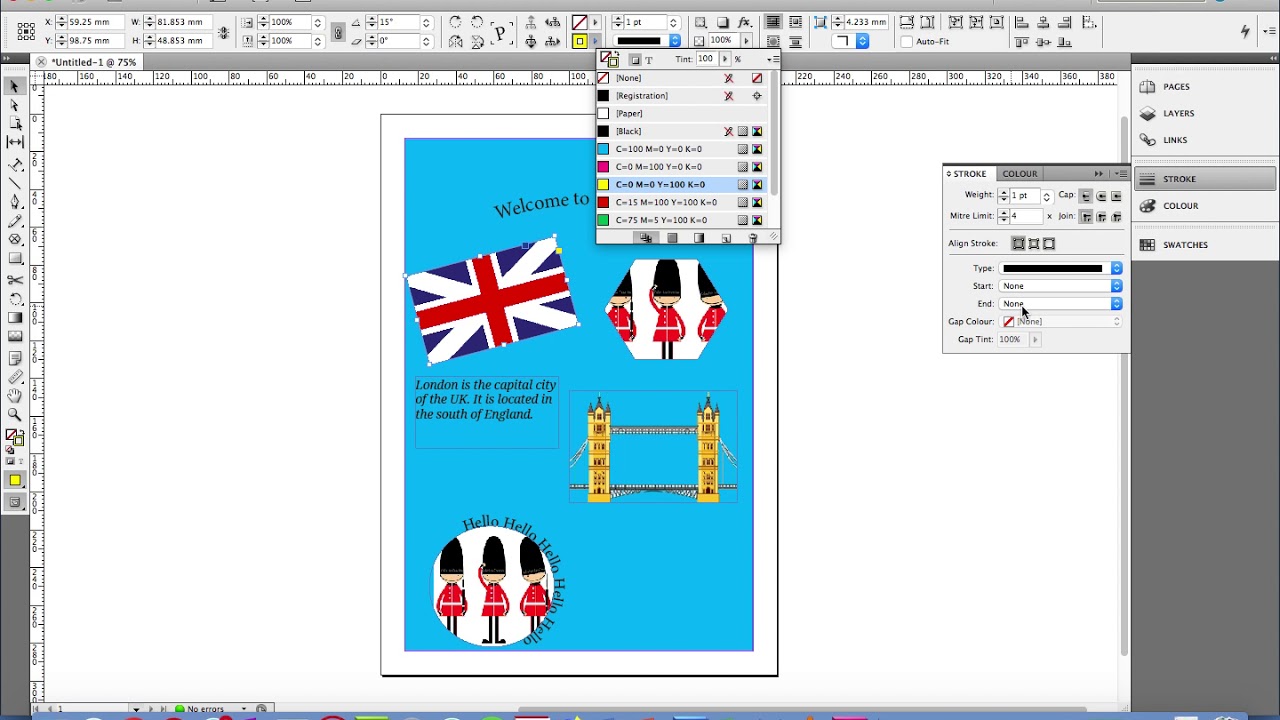The height and width of the screenshot is (720, 1280).
Task: Select the reference point grid
Action: pyautogui.click(x=26, y=31)
